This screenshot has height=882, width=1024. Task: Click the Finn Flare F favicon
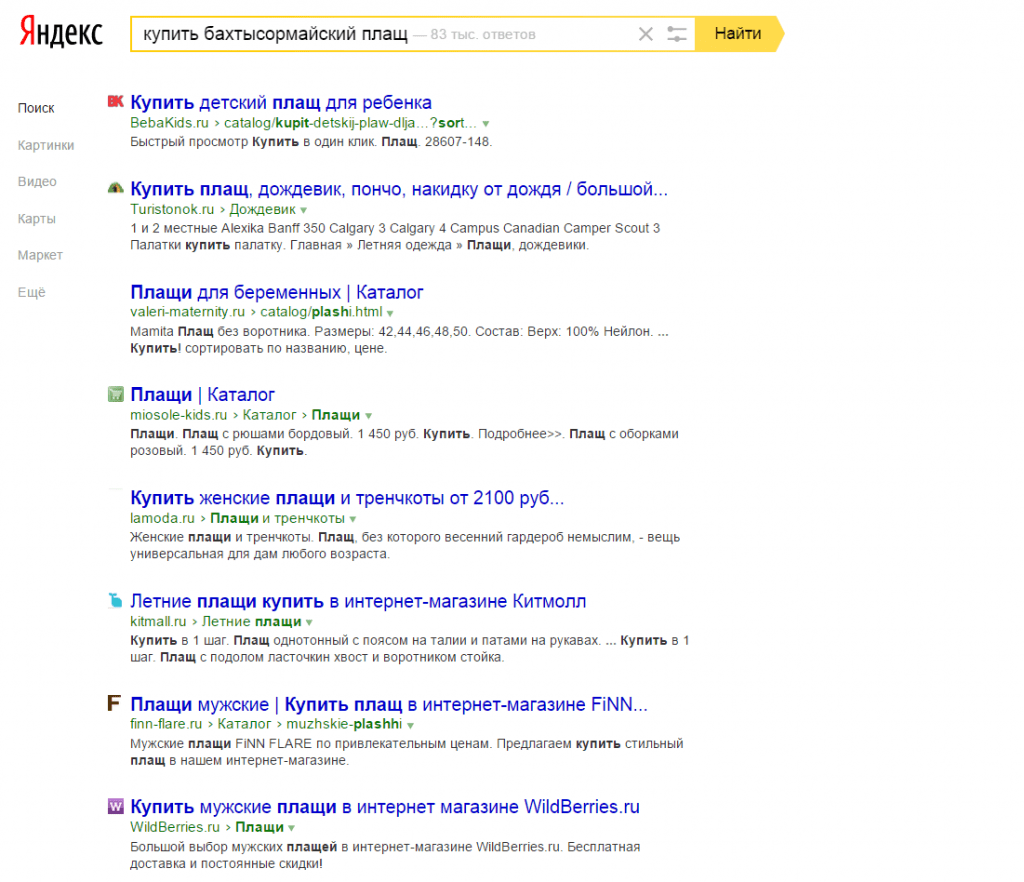[114, 703]
